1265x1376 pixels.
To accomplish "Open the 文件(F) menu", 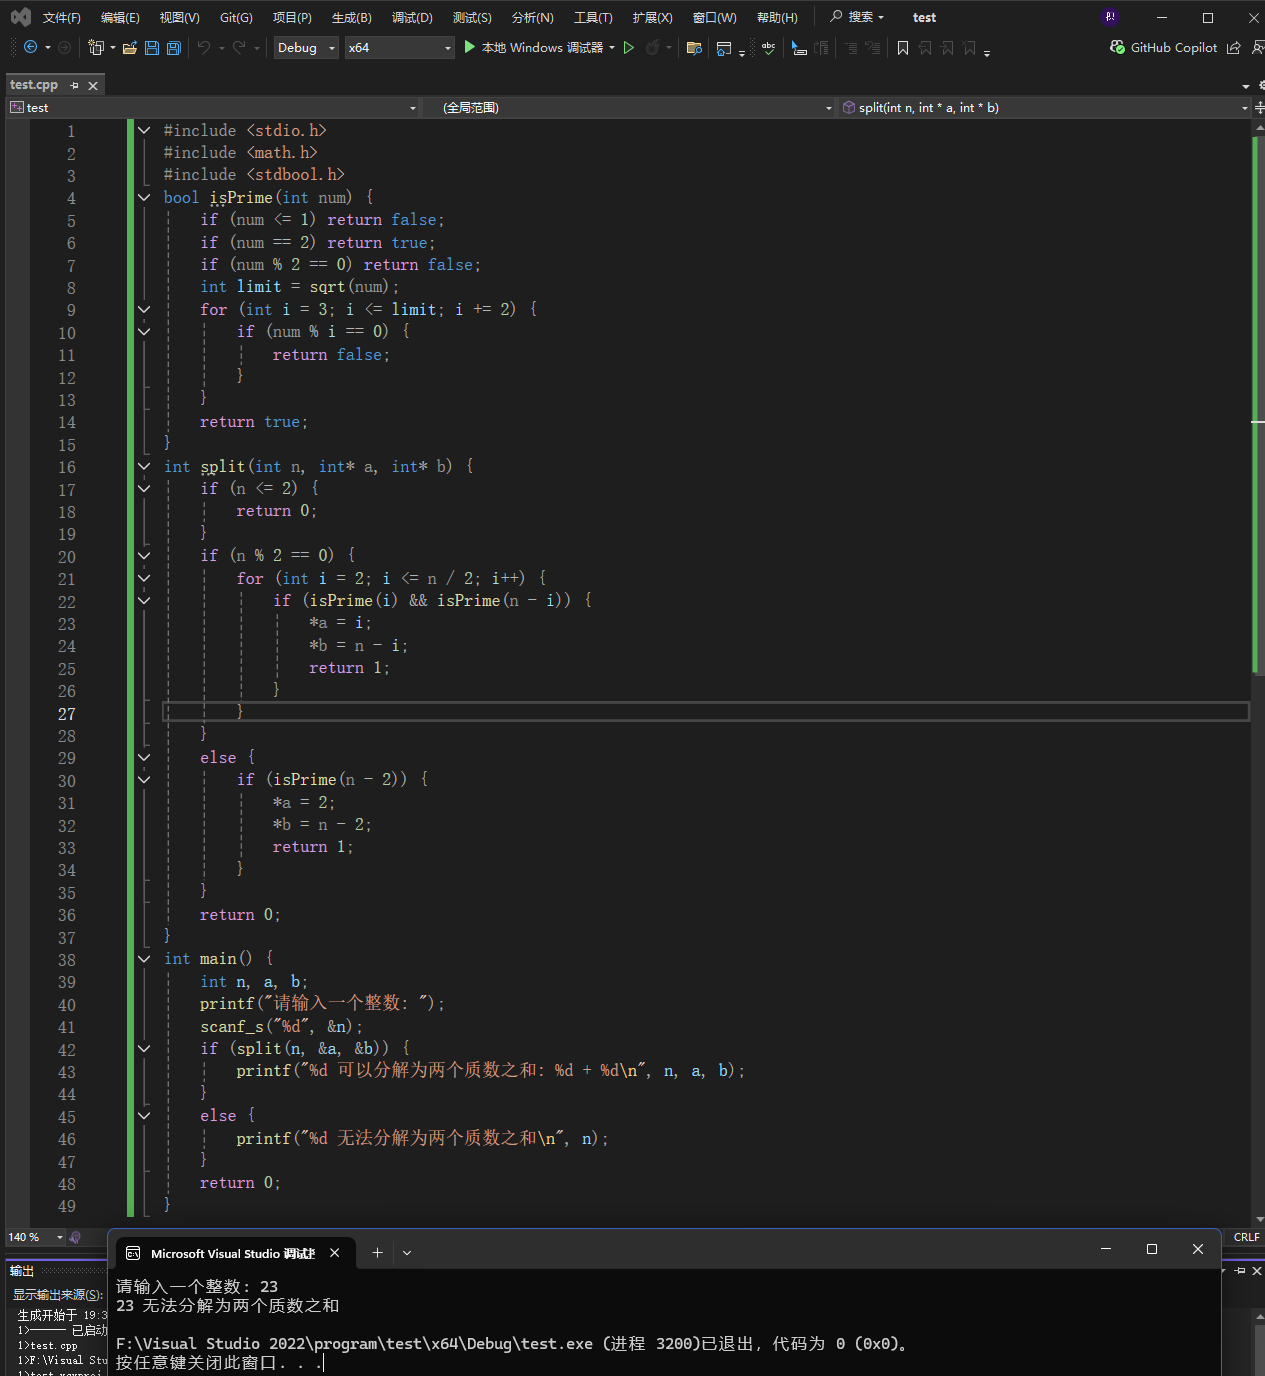I will coord(61,17).
